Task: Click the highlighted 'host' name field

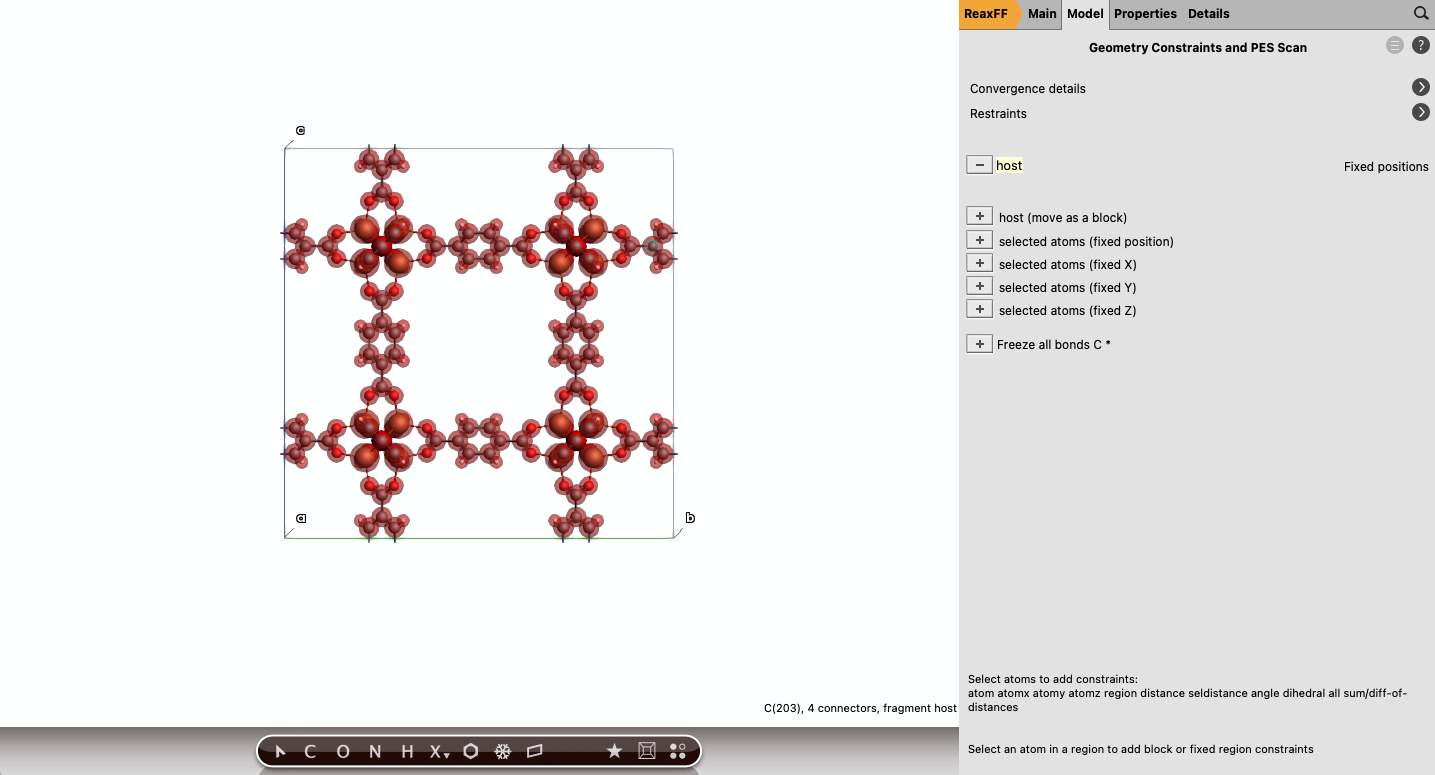Action: point(1009,165)
